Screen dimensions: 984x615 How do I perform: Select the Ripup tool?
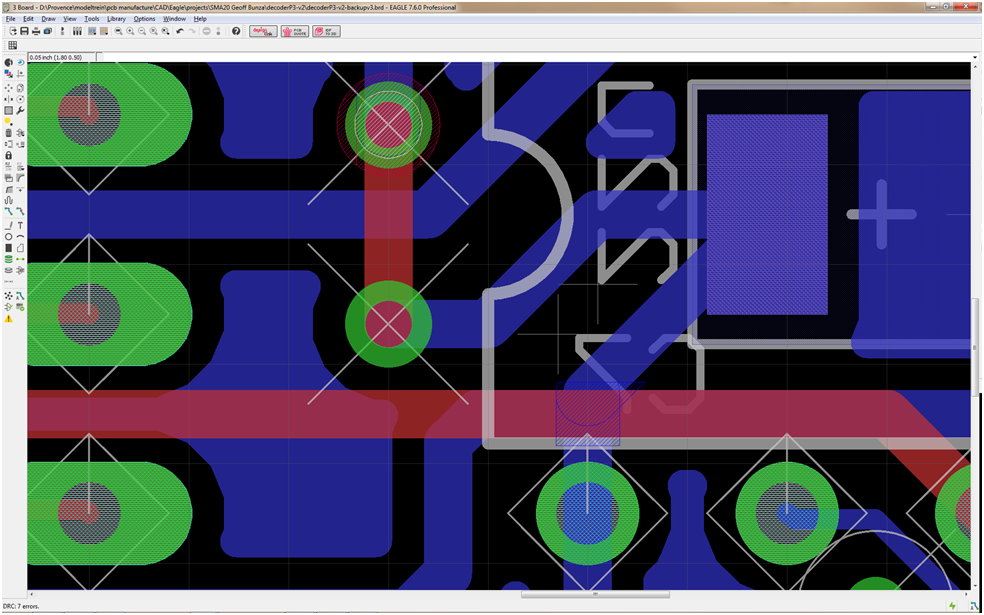20,211
